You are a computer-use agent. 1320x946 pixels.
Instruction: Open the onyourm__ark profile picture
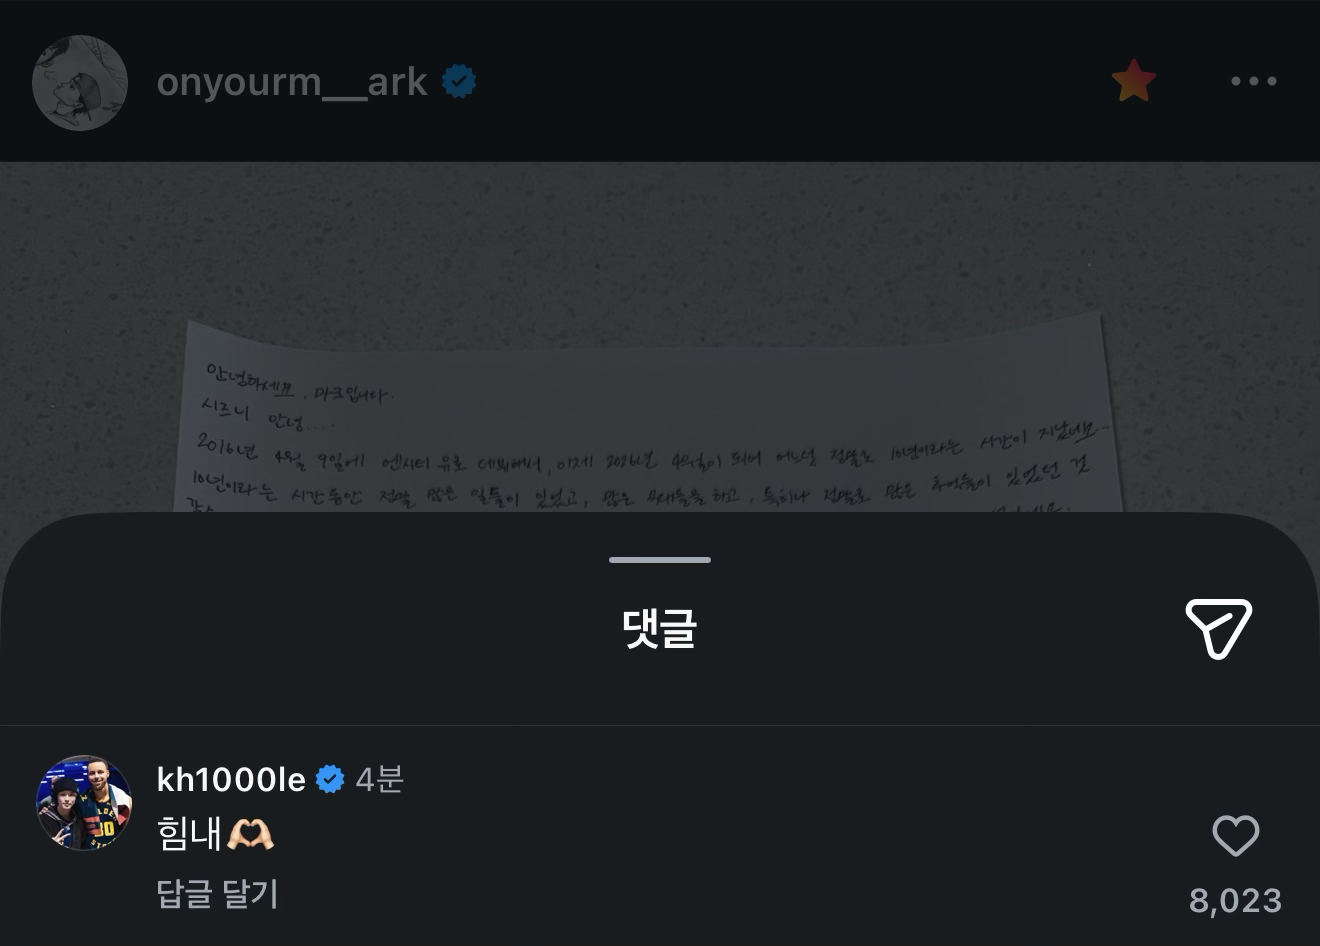click(80, 82)
